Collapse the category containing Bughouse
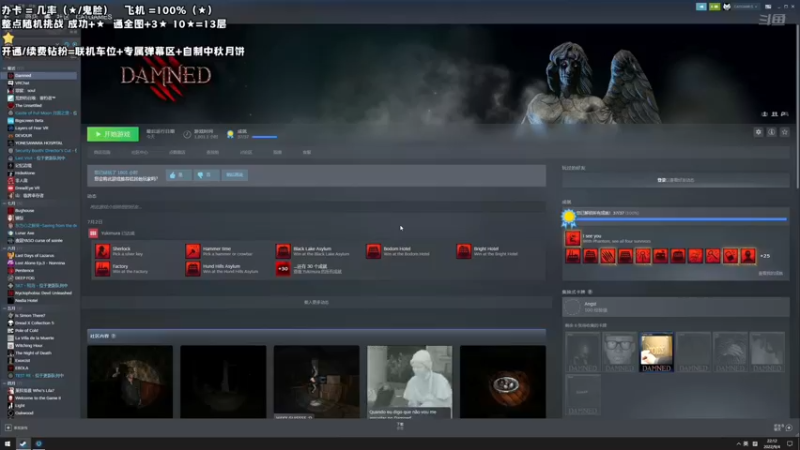This screenshot has width=800, height=450. click(x=5, y=203)
